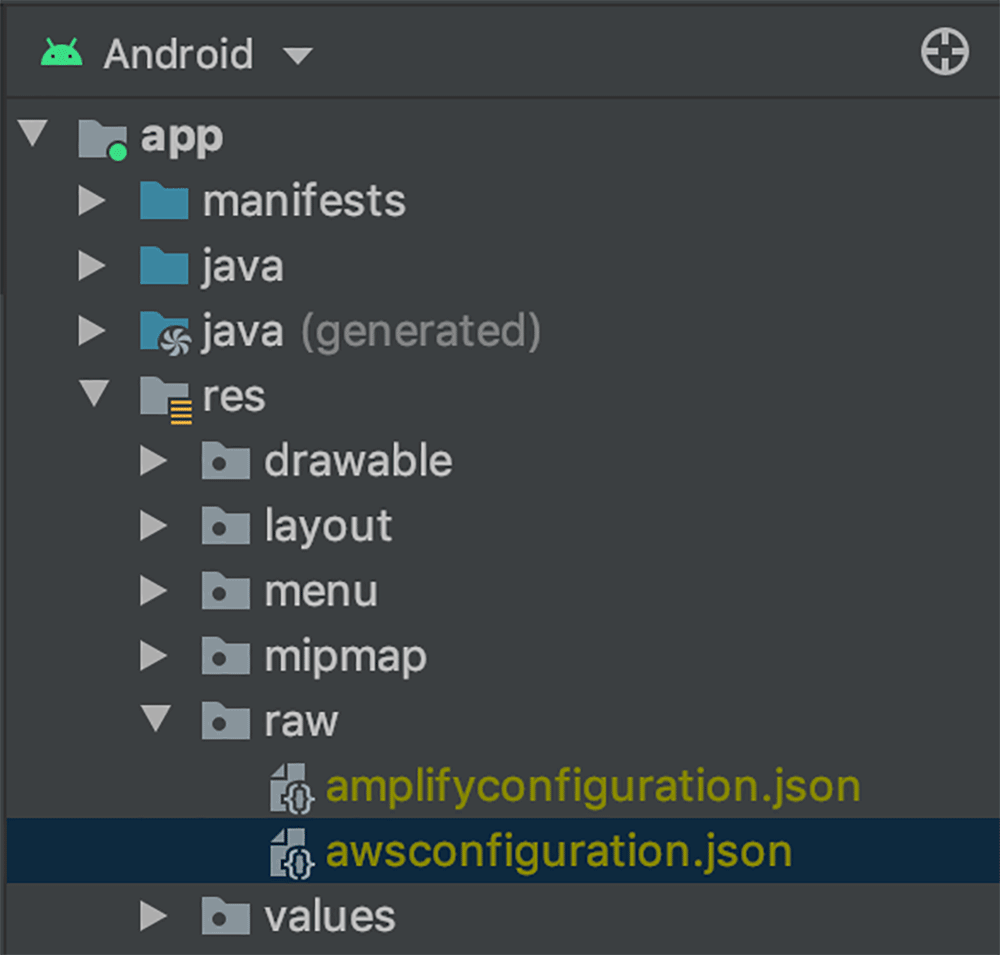
Task: Select the menu folder label
Action: (321, 591)
